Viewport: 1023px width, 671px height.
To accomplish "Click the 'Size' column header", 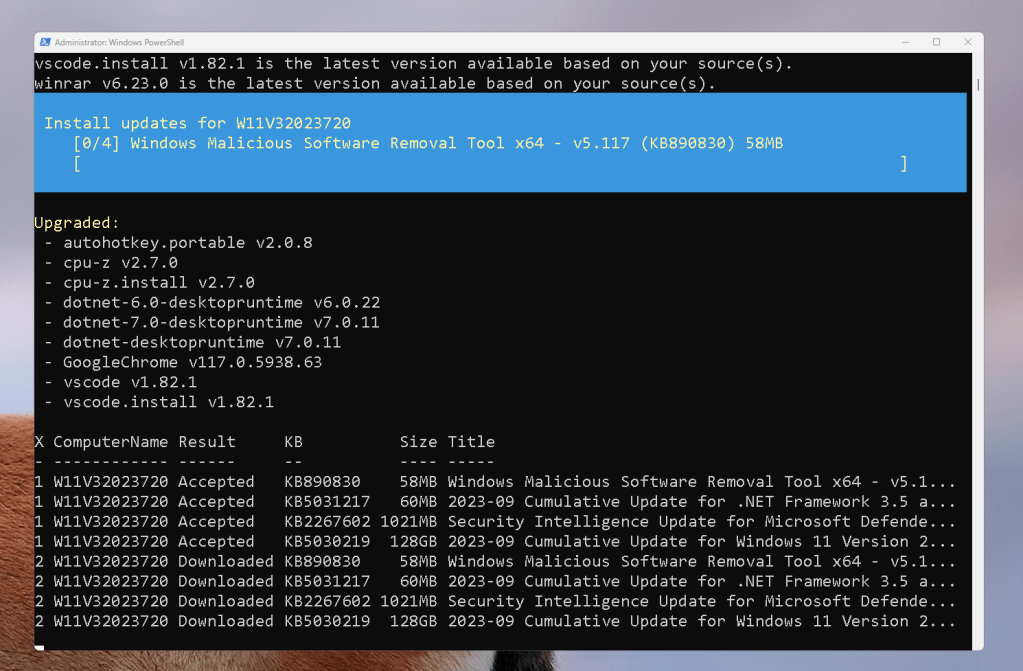I will point(418,442).
